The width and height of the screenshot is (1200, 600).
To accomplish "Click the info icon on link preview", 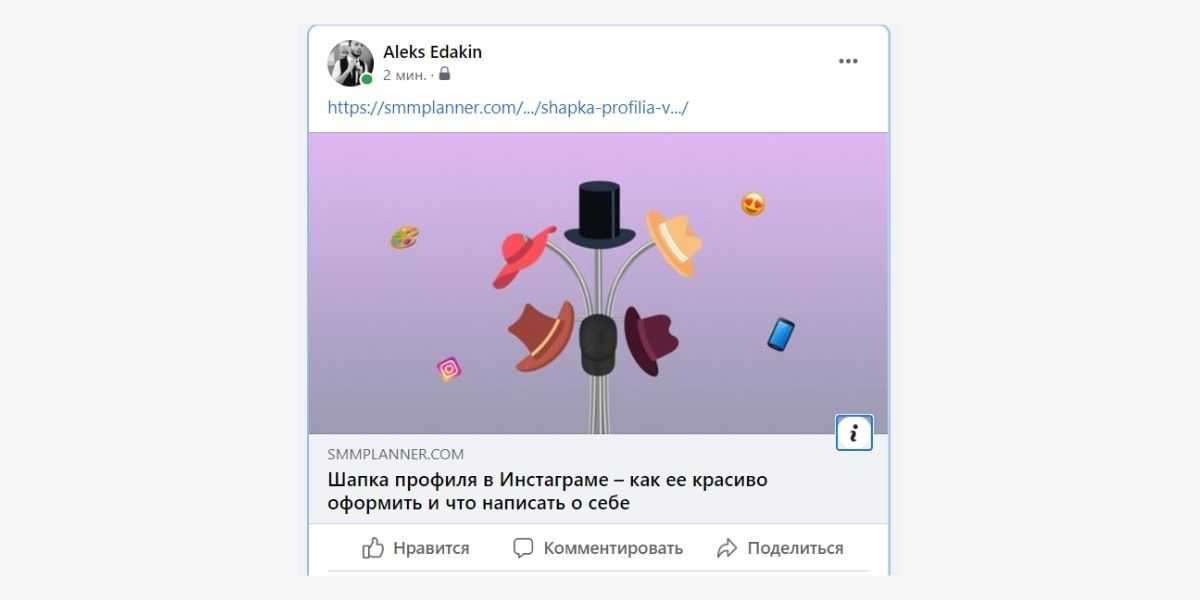I will (854, 433).
